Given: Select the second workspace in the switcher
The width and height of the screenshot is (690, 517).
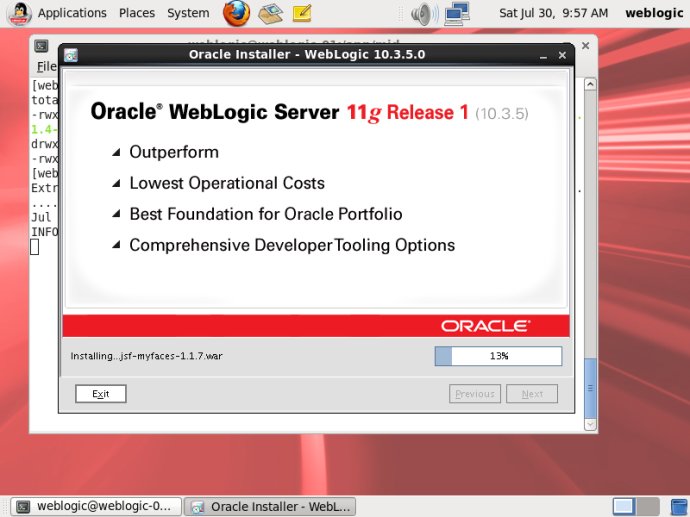Looking at the screenshot, I should pyautogui.click(x=648, y=506).
